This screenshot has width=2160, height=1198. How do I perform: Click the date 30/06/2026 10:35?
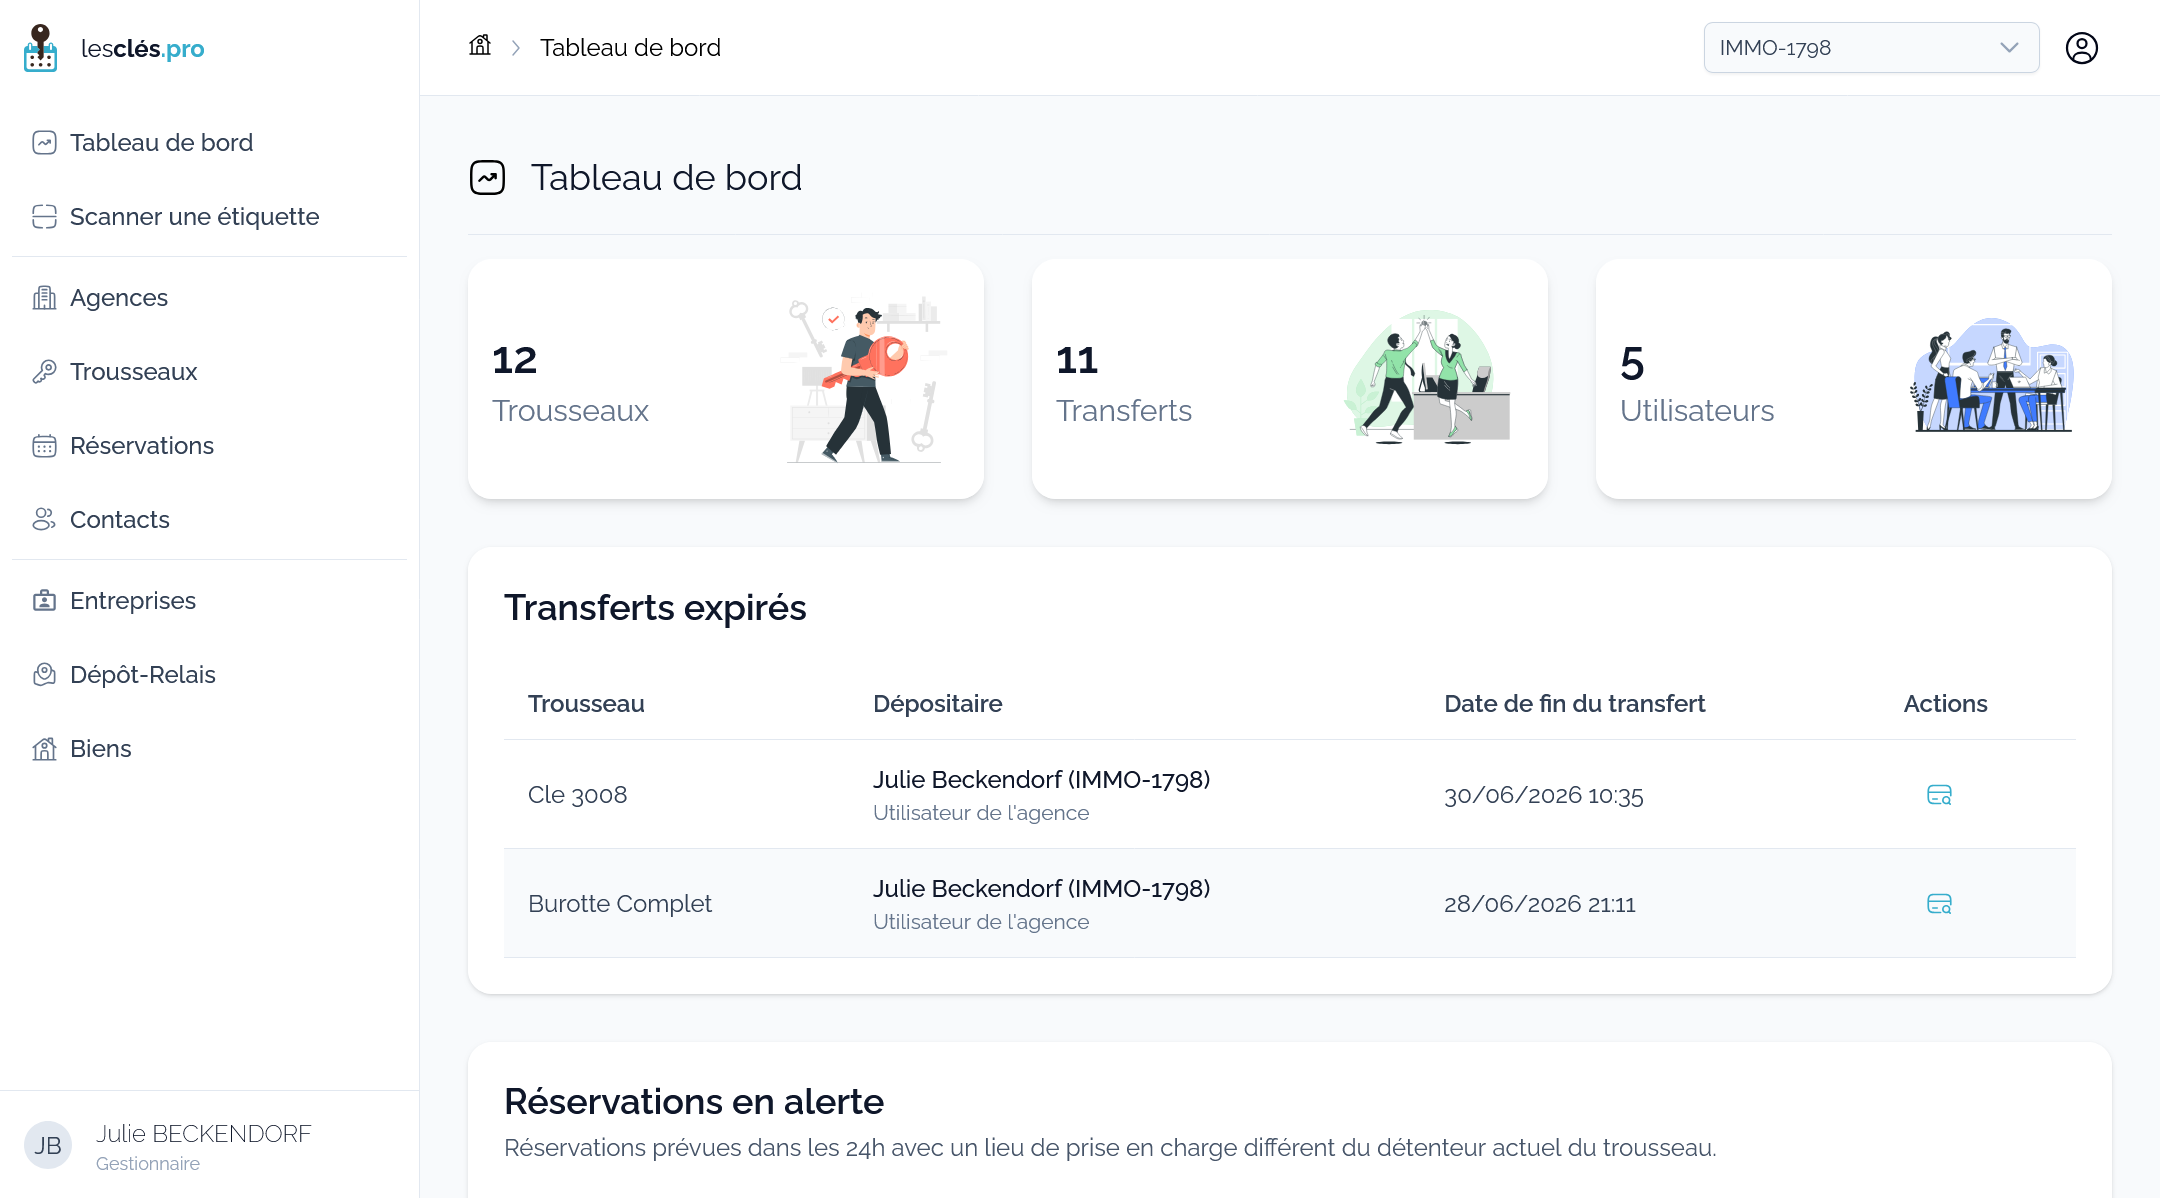tap(1543, 796)
